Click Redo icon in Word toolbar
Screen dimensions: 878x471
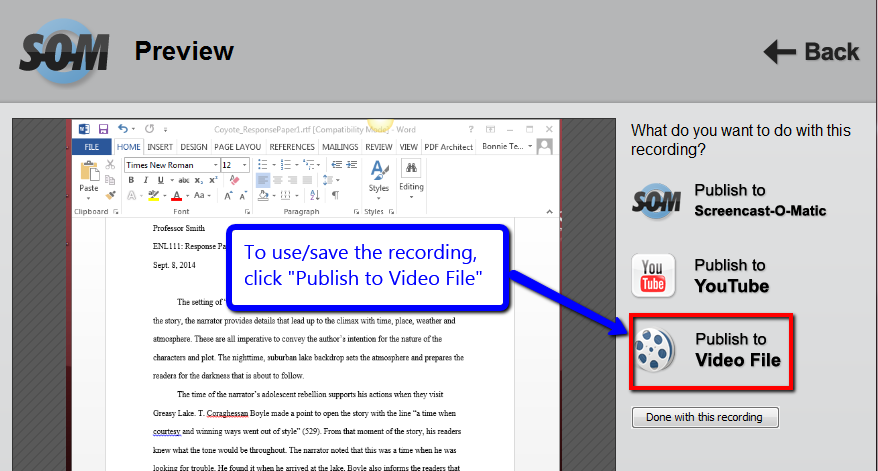coord(150,129)
